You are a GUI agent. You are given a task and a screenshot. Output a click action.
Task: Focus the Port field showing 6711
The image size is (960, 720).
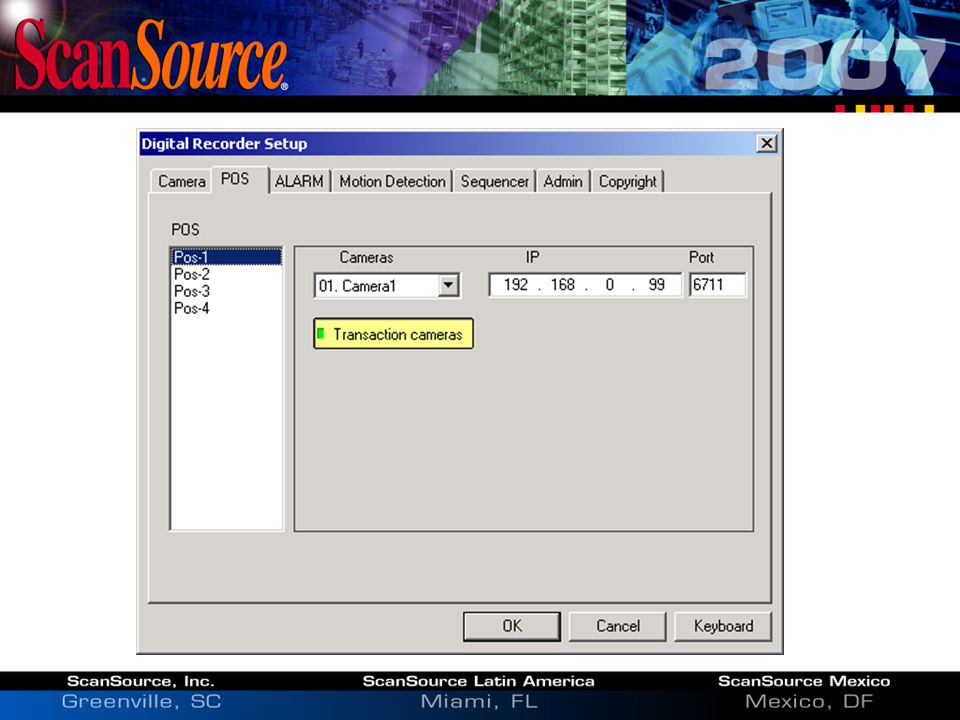click(x=718, y=285)
